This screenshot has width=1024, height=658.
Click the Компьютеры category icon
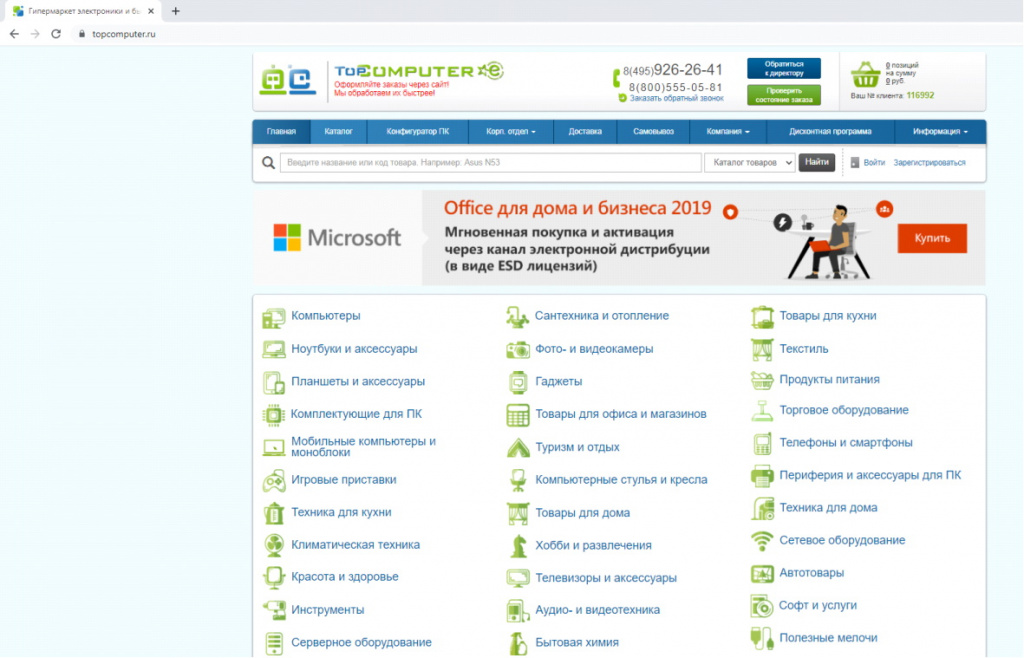pyautogui.click(x=273, y=318)
